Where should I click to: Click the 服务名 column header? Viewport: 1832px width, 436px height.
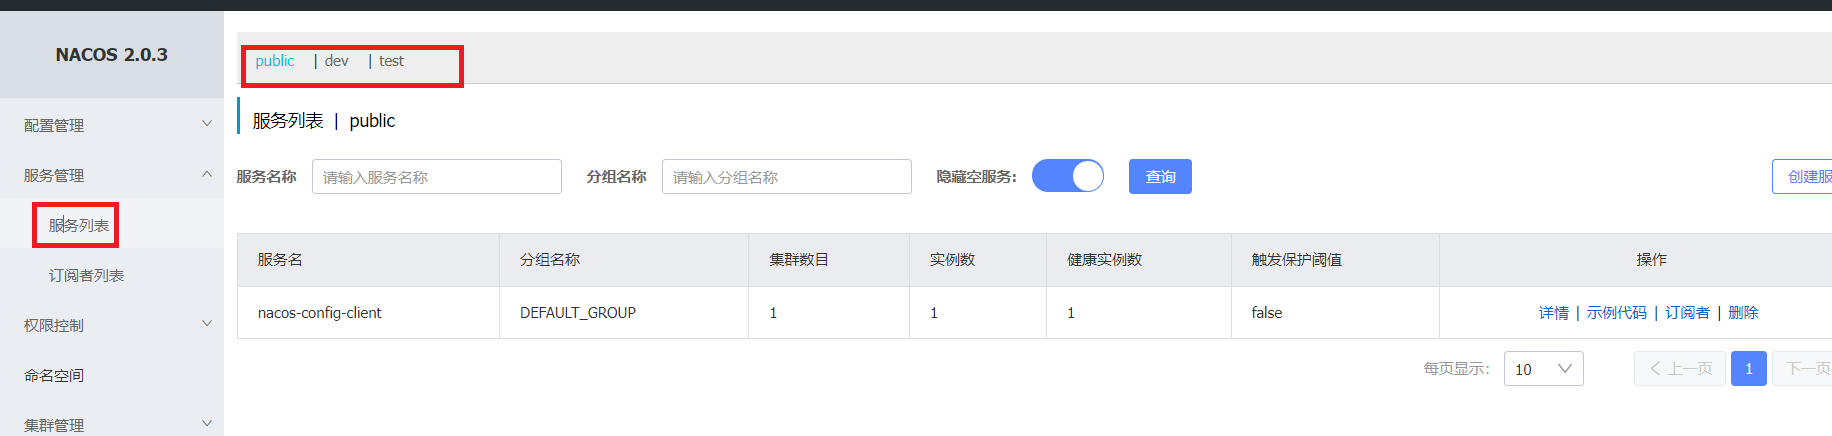(368, 260)
